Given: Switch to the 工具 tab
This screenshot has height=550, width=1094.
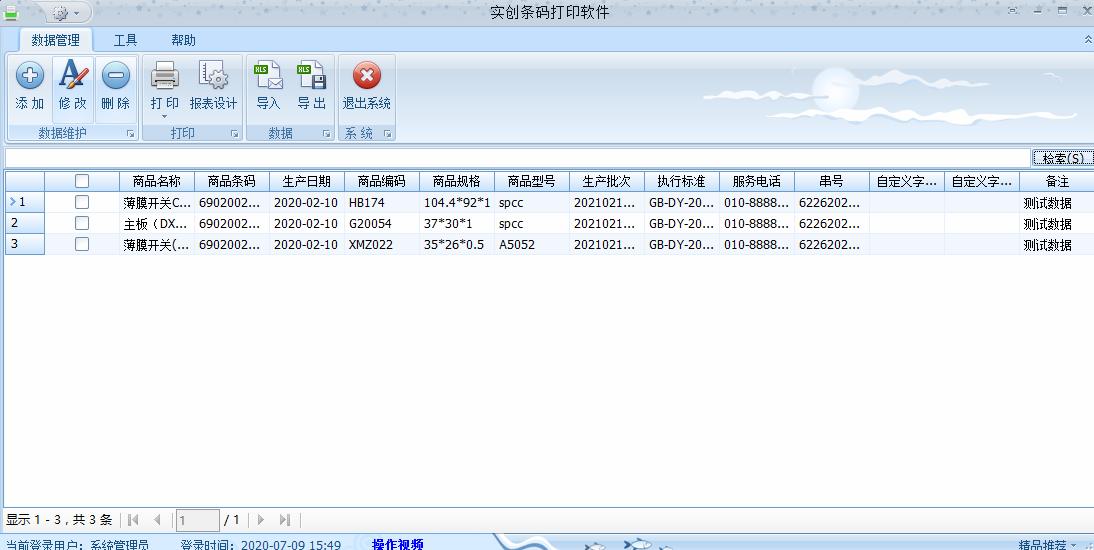Looking at the screenshot, I should (x=126, y=40).
